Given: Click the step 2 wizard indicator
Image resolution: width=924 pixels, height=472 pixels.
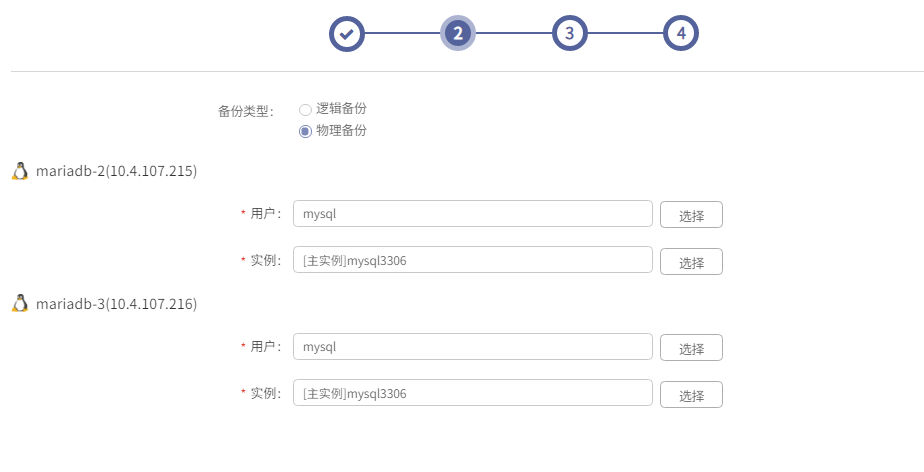Looking at the screenshot, I should [458, 34].
